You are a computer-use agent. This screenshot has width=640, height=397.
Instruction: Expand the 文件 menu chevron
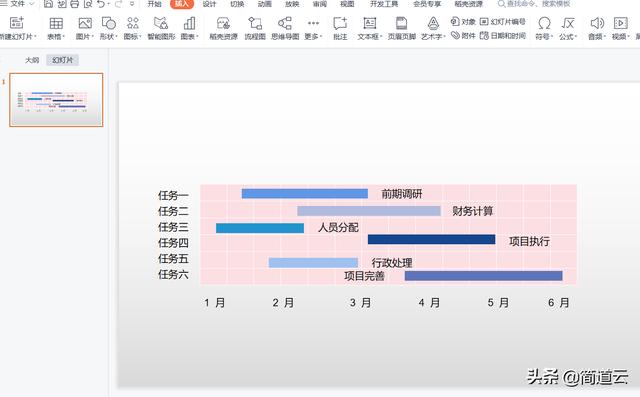point(32,4)
